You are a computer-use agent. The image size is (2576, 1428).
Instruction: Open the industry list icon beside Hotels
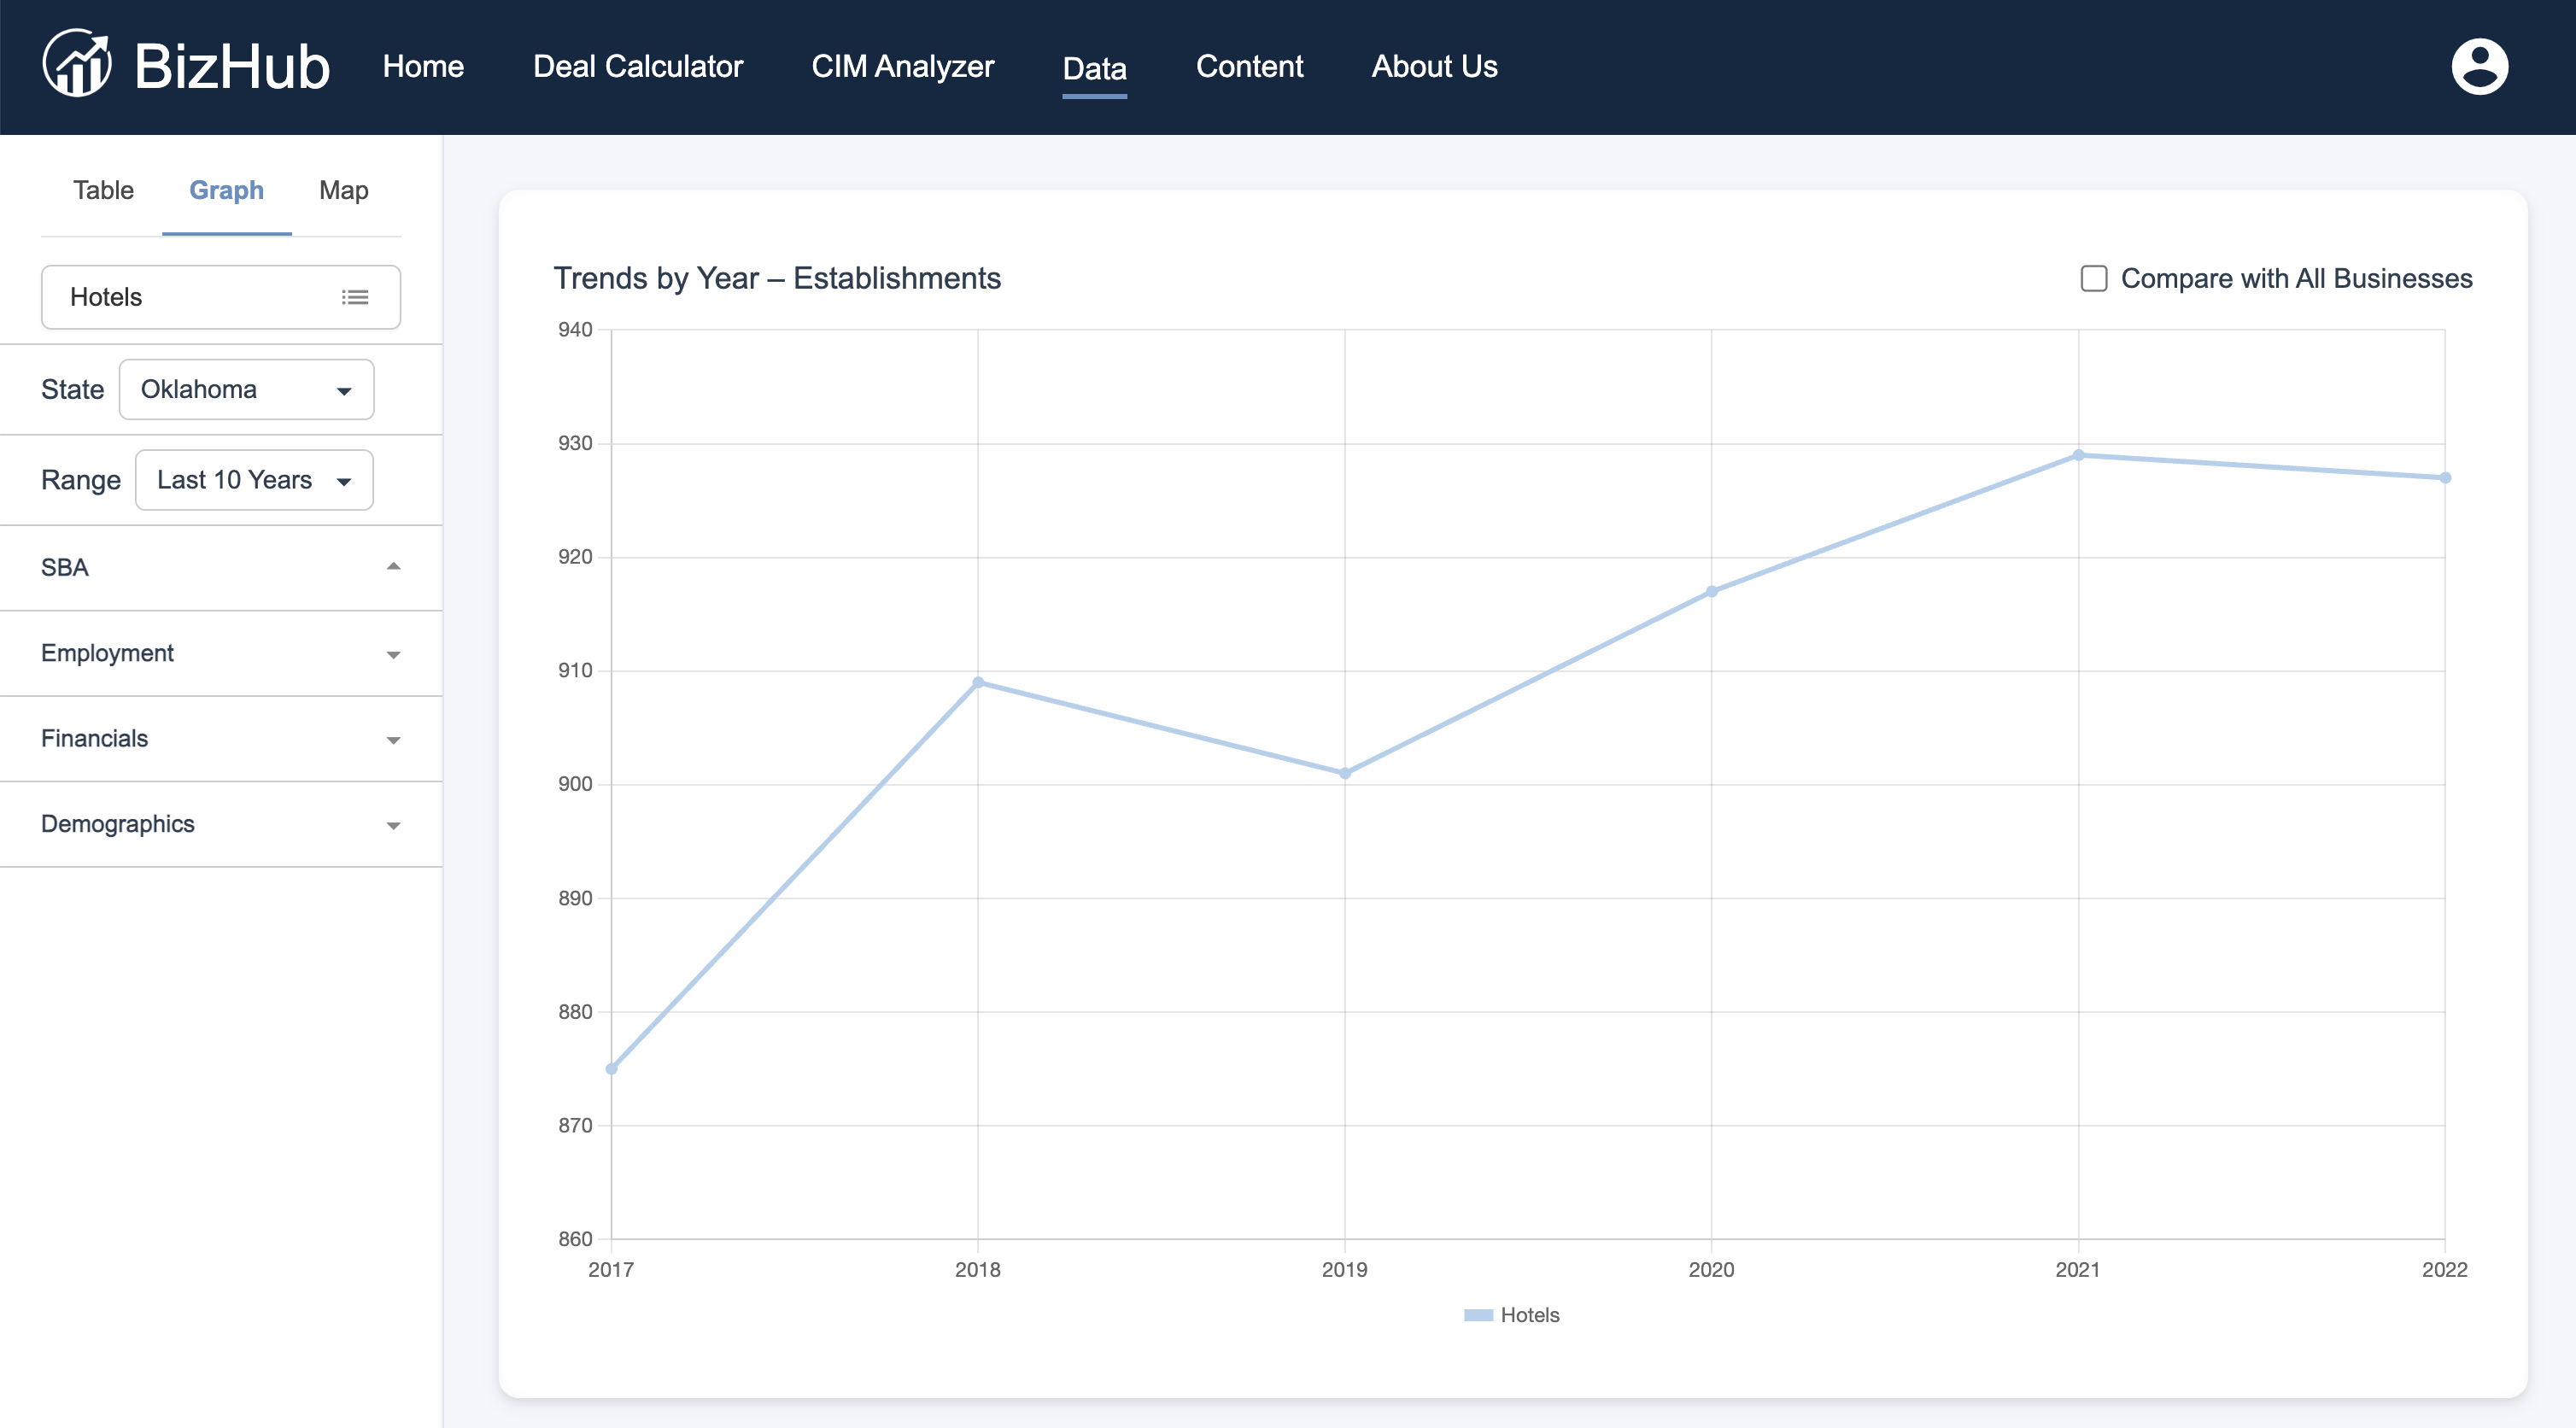355,297
